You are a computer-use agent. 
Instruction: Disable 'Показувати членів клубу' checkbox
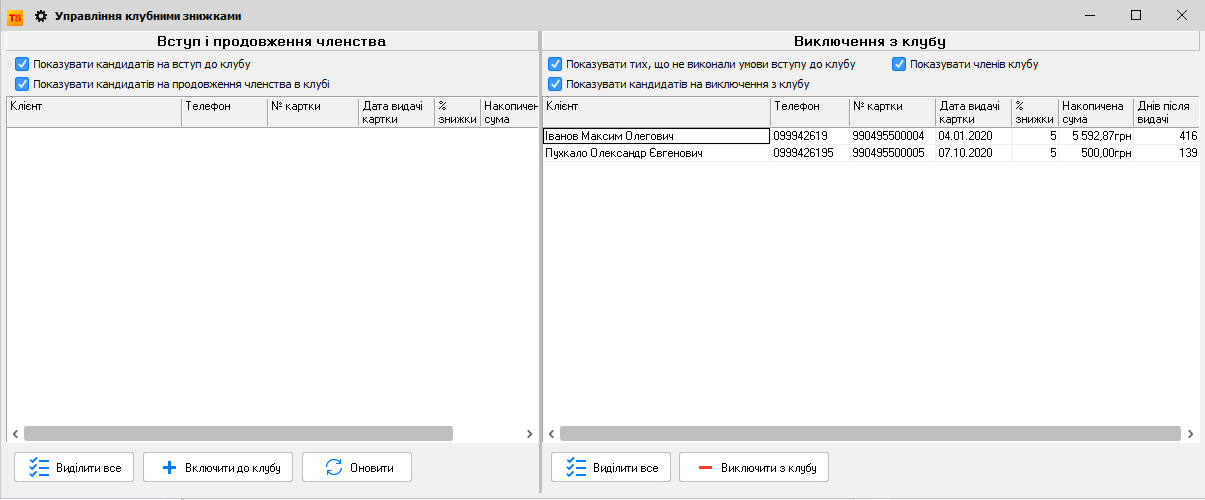coord(899,64)
